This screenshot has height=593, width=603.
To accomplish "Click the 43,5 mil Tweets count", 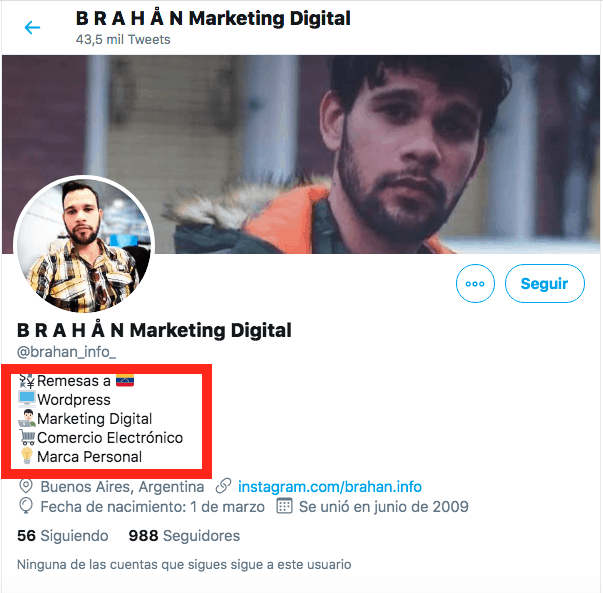I will [123, 40].
